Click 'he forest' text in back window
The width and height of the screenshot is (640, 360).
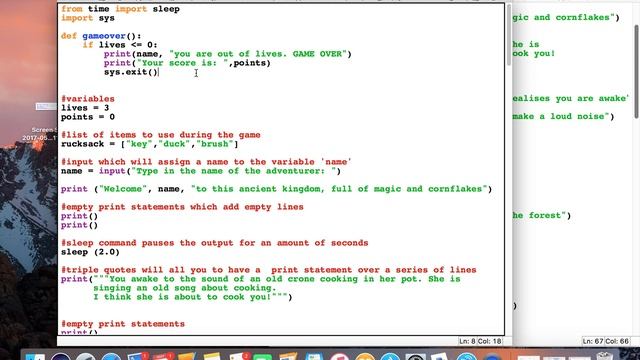(542, 215)
